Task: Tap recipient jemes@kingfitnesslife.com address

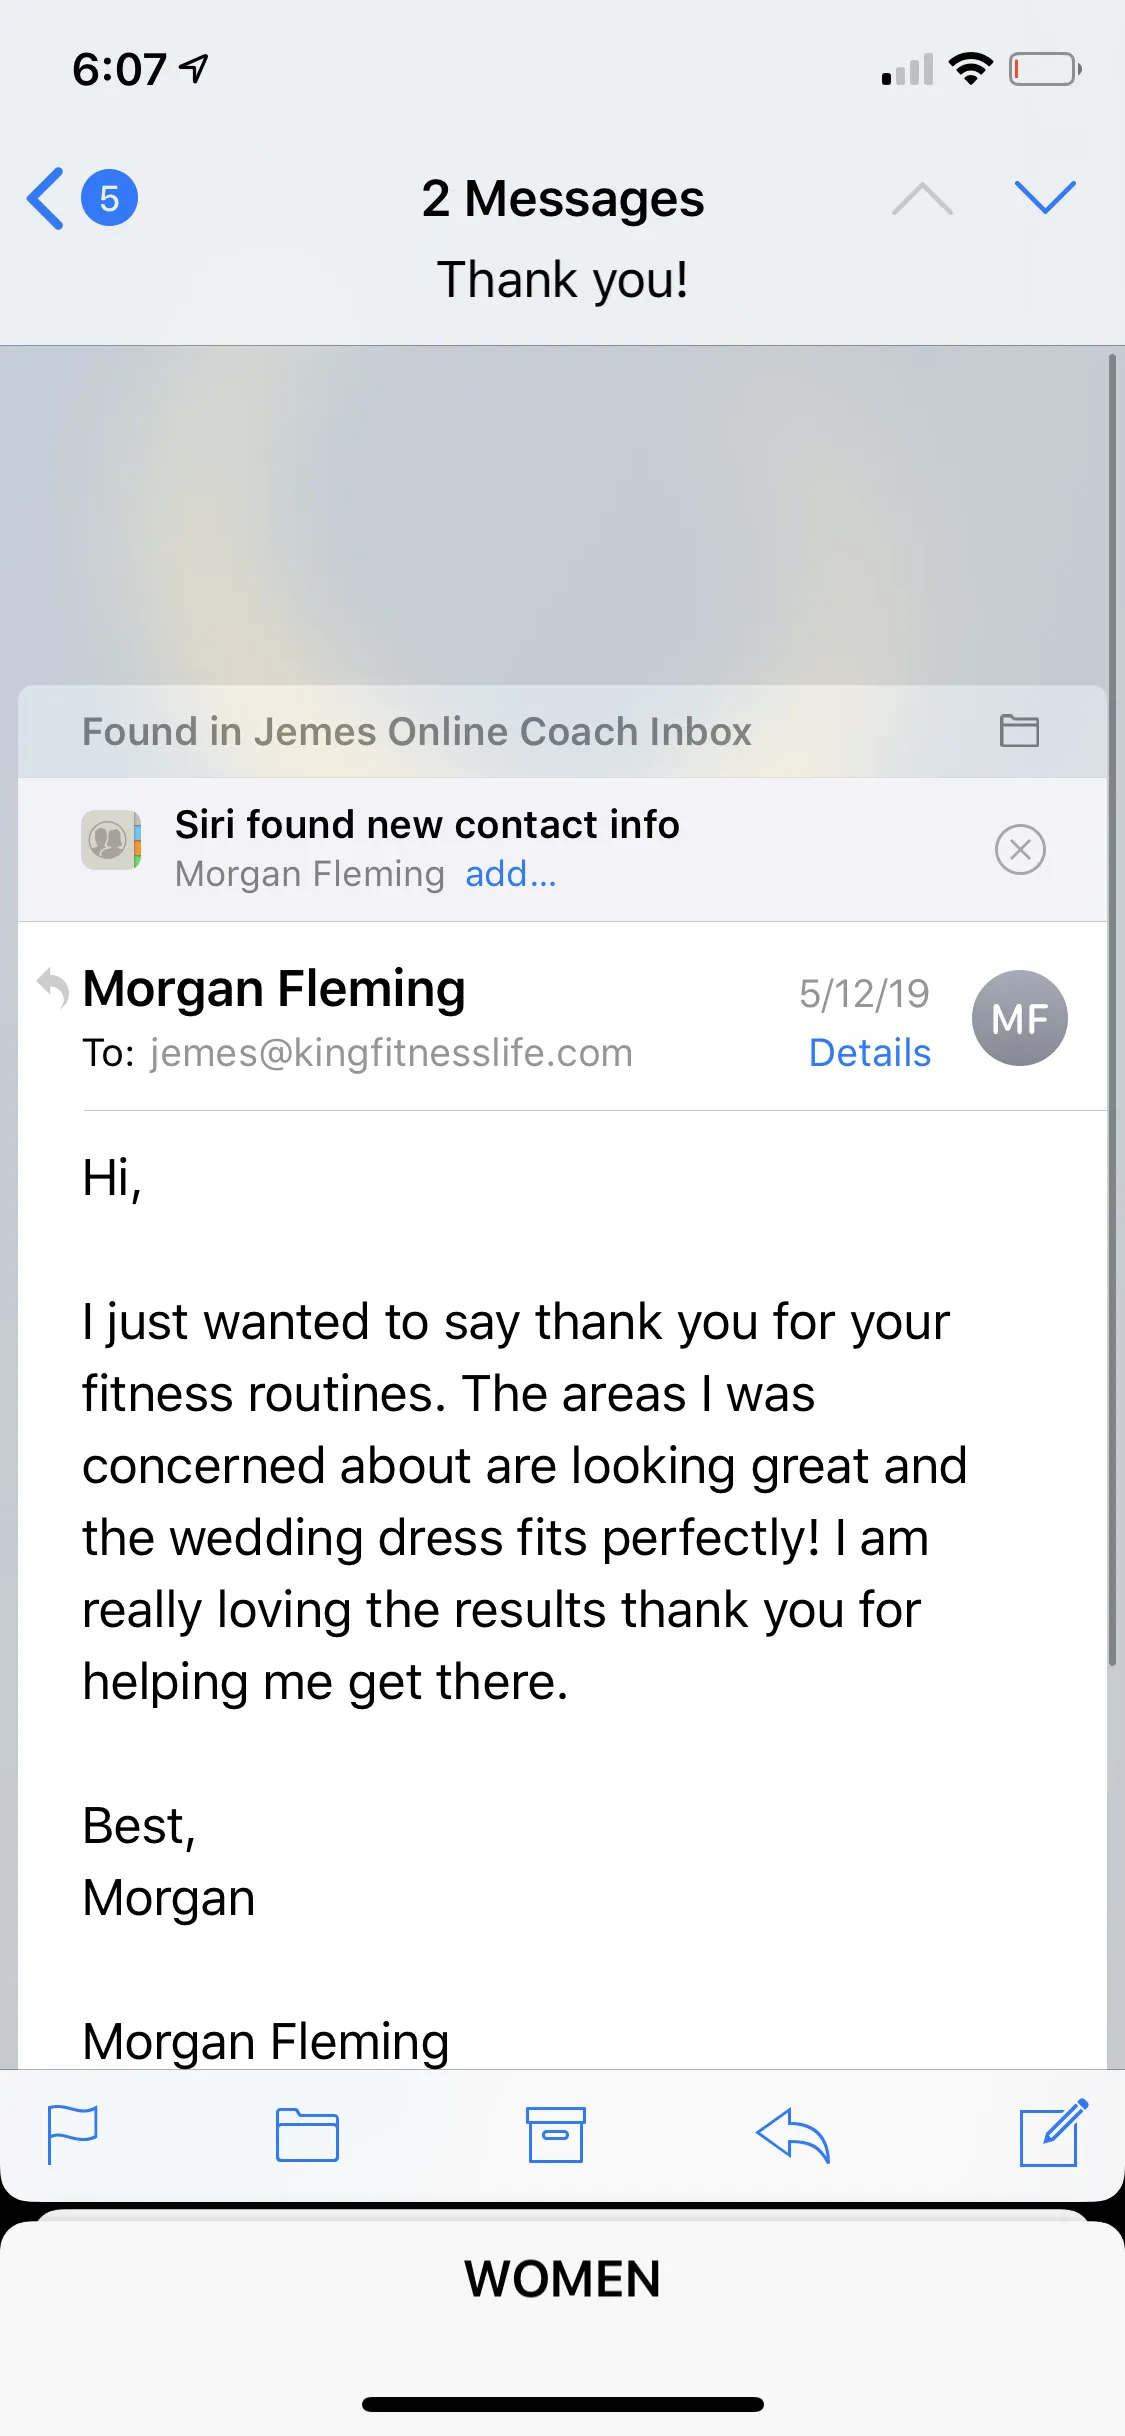Action: [391, 1053]
